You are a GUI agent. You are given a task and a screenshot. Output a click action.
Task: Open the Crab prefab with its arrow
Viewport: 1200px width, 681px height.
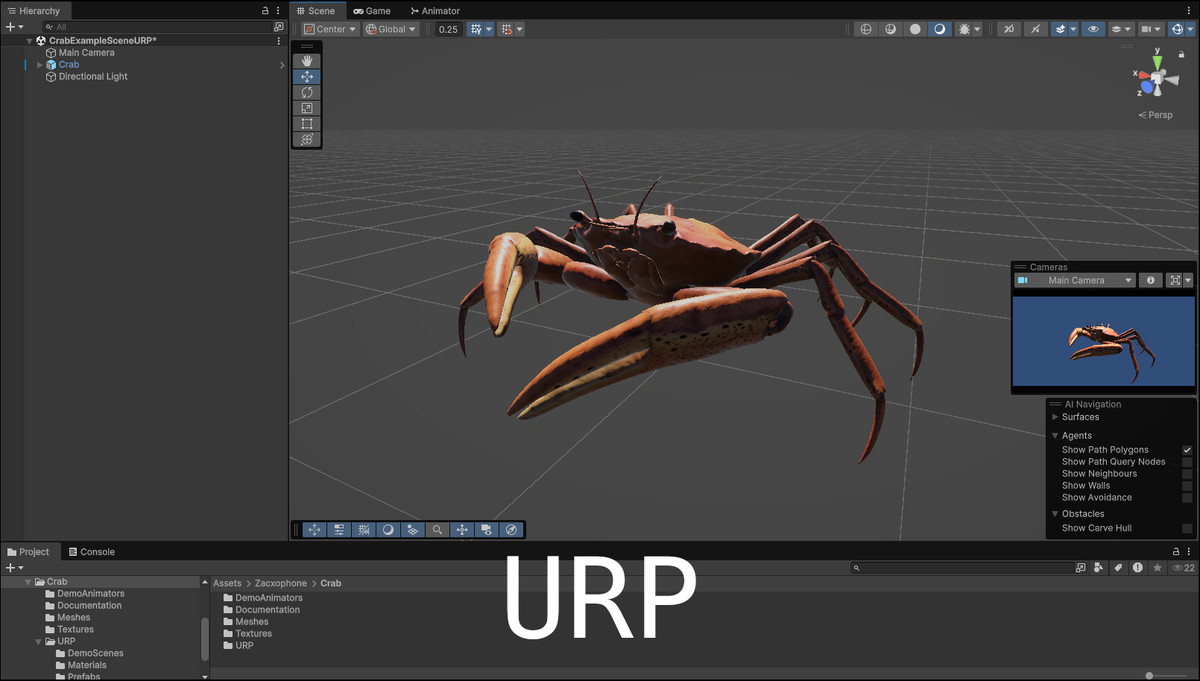click(x=282, y=65)
